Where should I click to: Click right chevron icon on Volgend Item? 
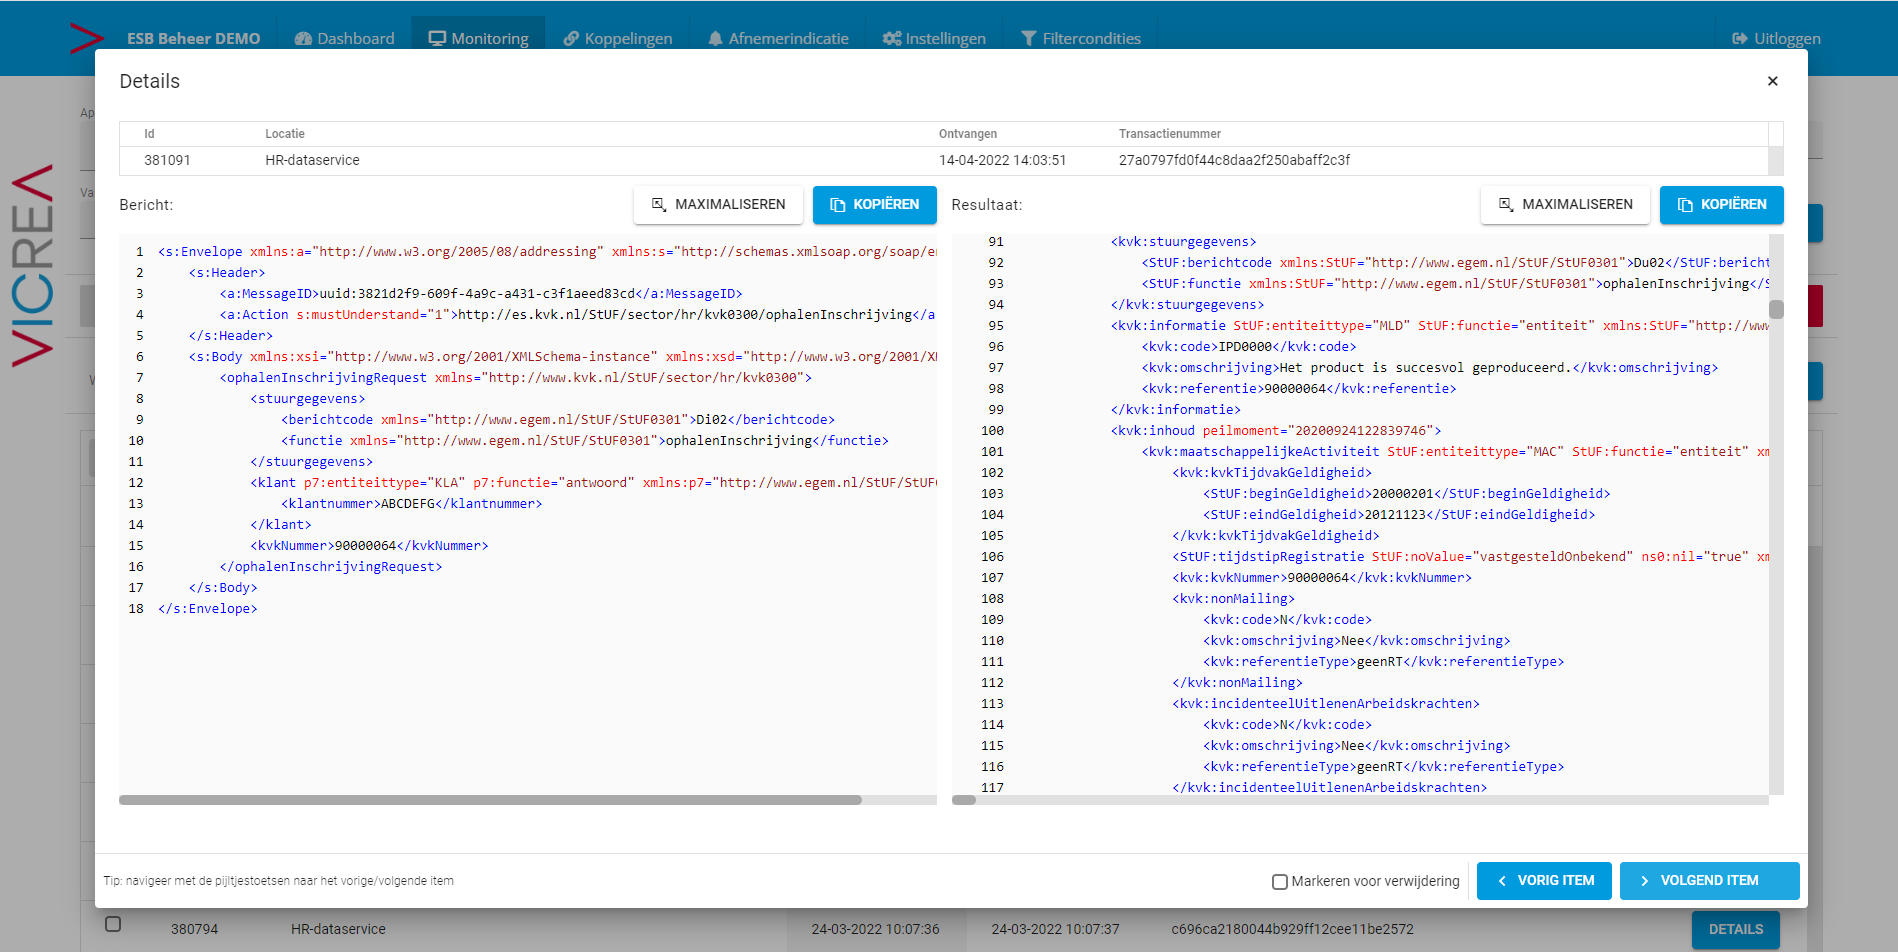point(1644,881)
